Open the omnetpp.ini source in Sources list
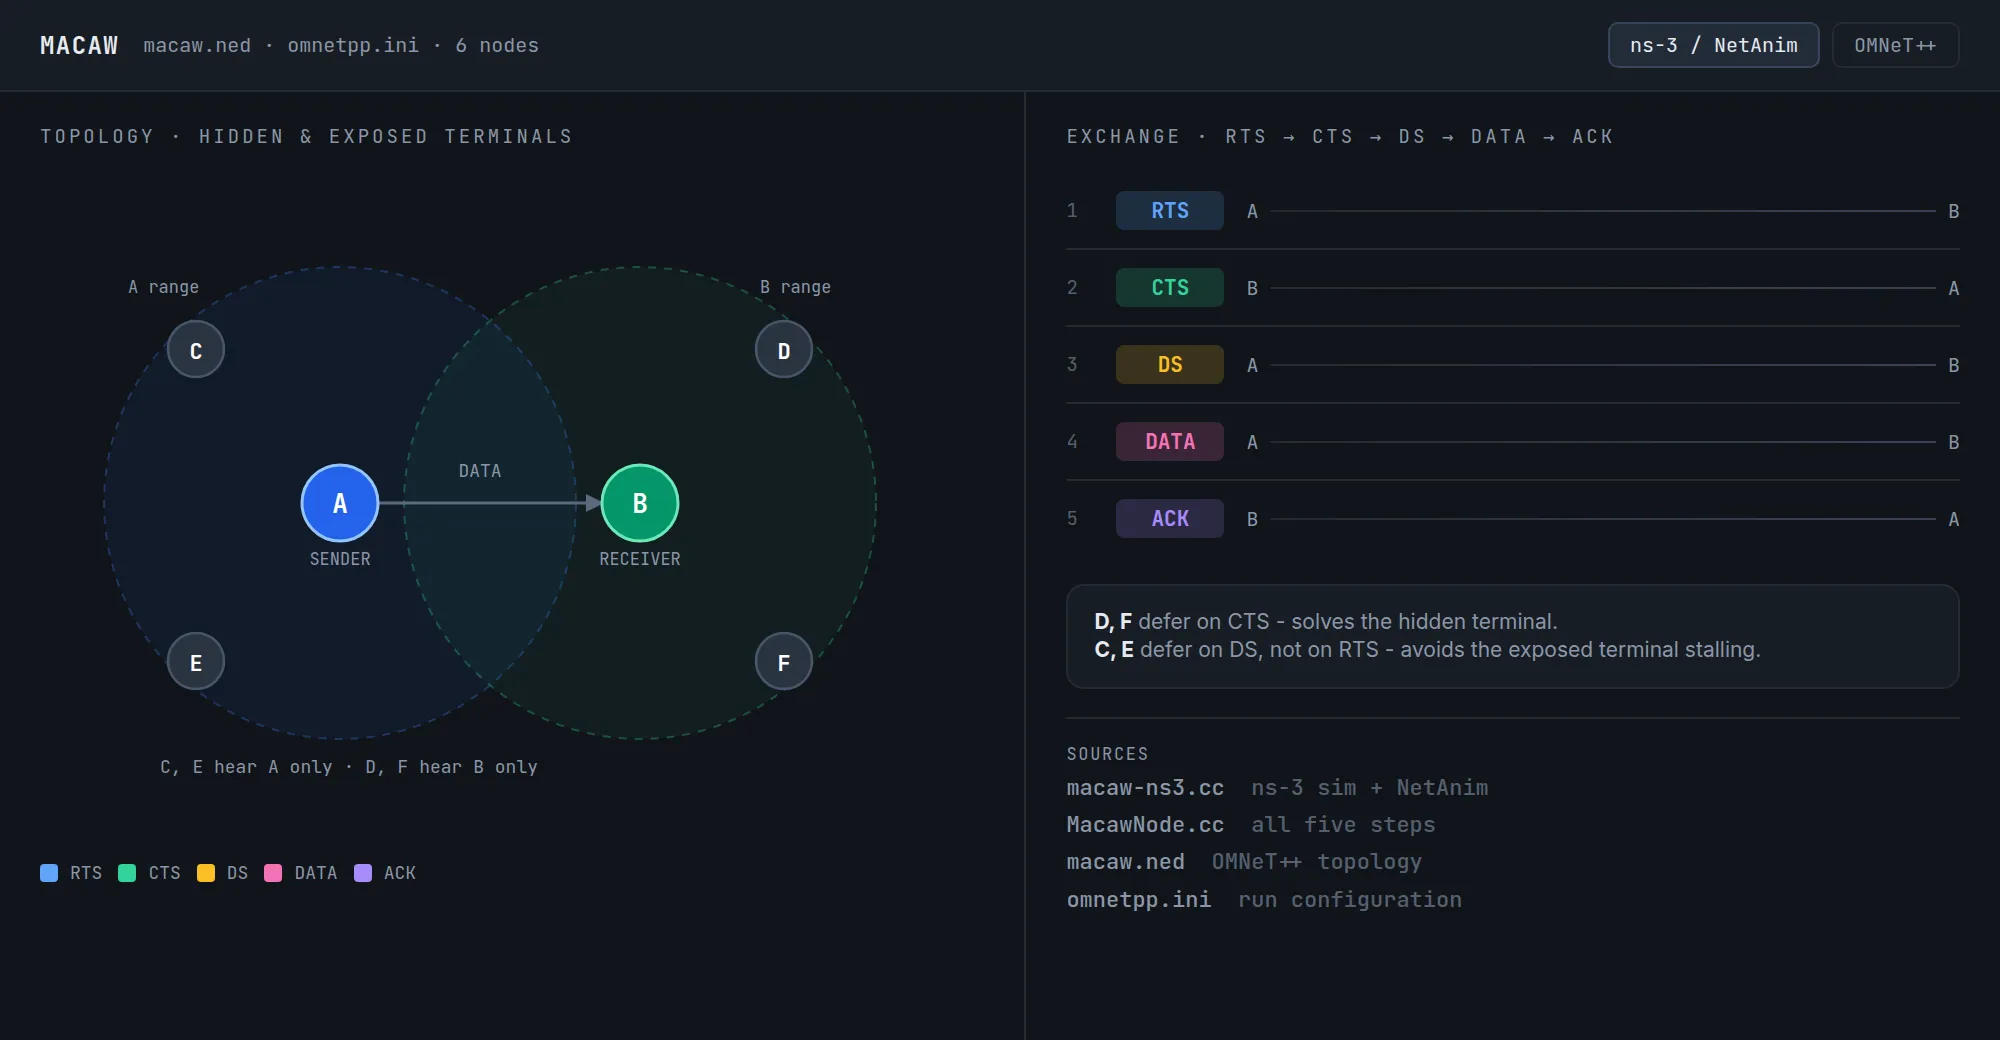This screenshot has width=2000, height=1040. pos(1138,900)
